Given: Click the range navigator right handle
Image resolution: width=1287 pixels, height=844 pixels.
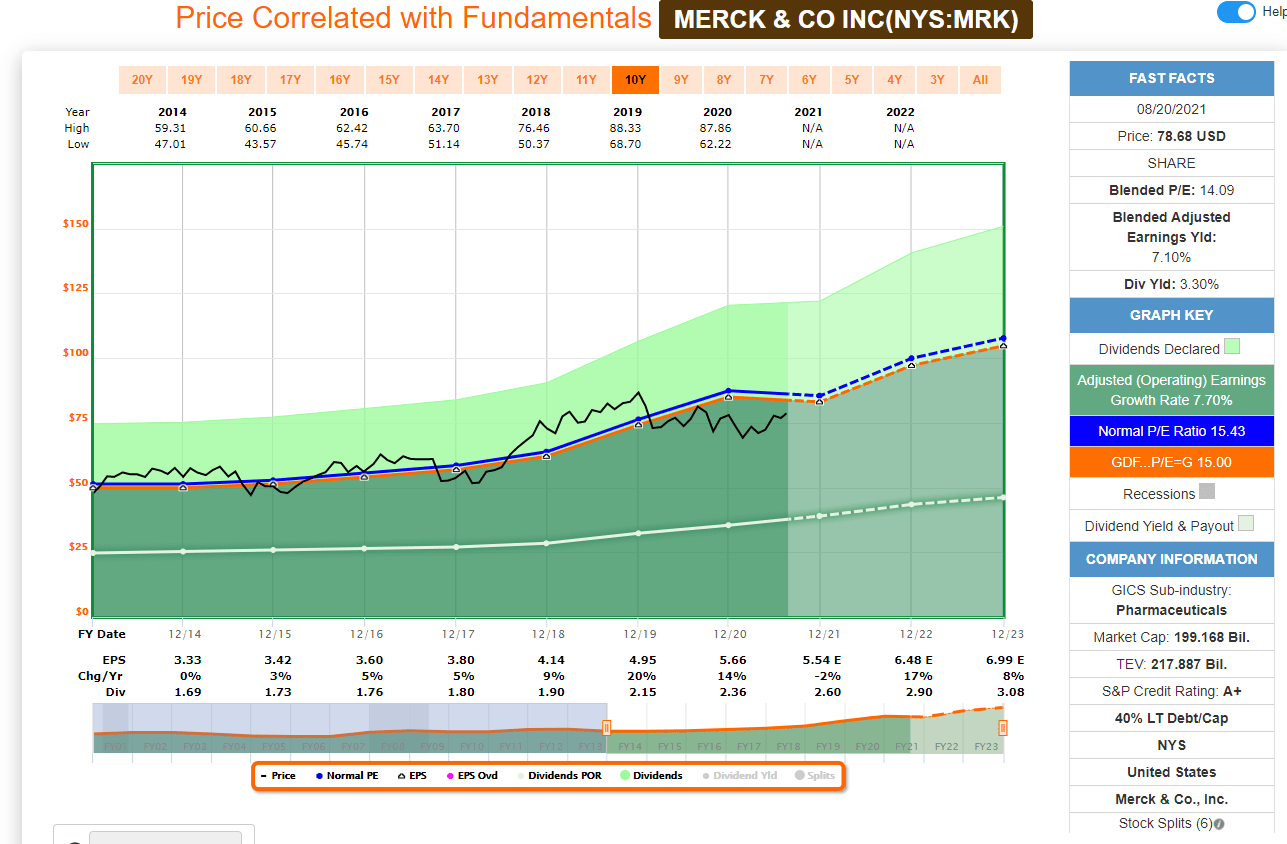Looking at the screenshot, I should tap(1003, 727).
